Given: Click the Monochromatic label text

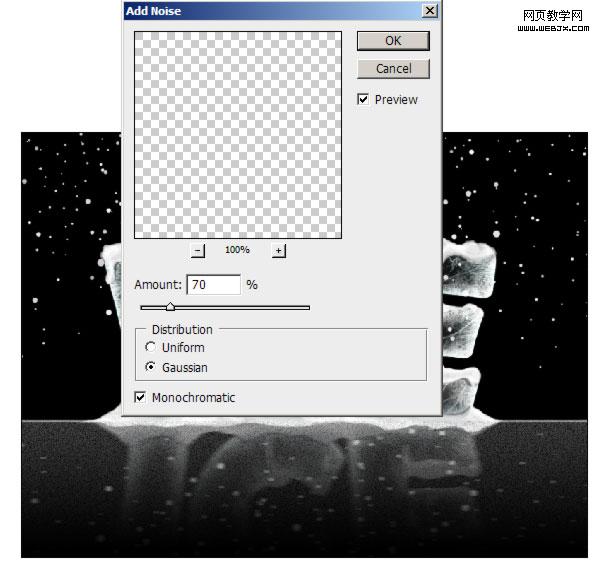Looking at the screenshot, I should (193, 398).
